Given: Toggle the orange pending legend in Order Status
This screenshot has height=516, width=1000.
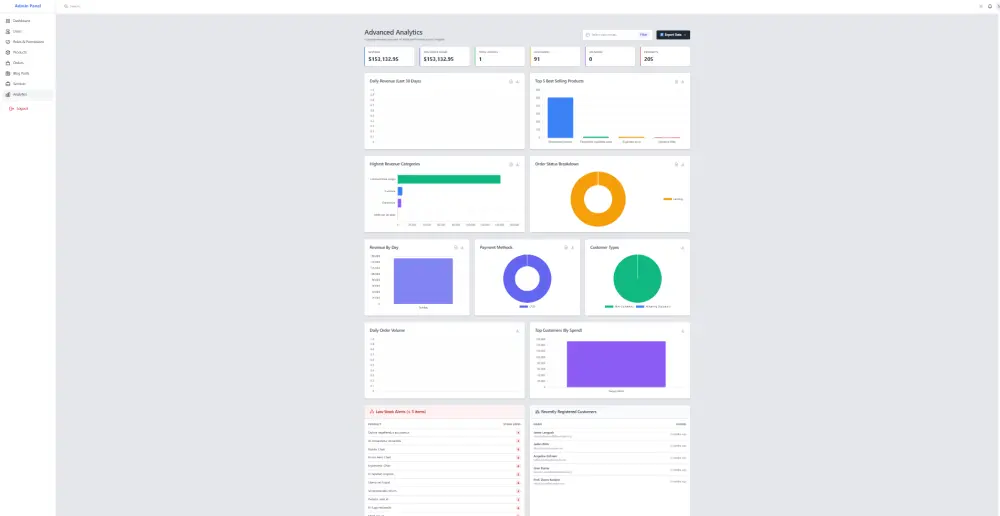Looking at the screenshot, I should pos(673,199).
